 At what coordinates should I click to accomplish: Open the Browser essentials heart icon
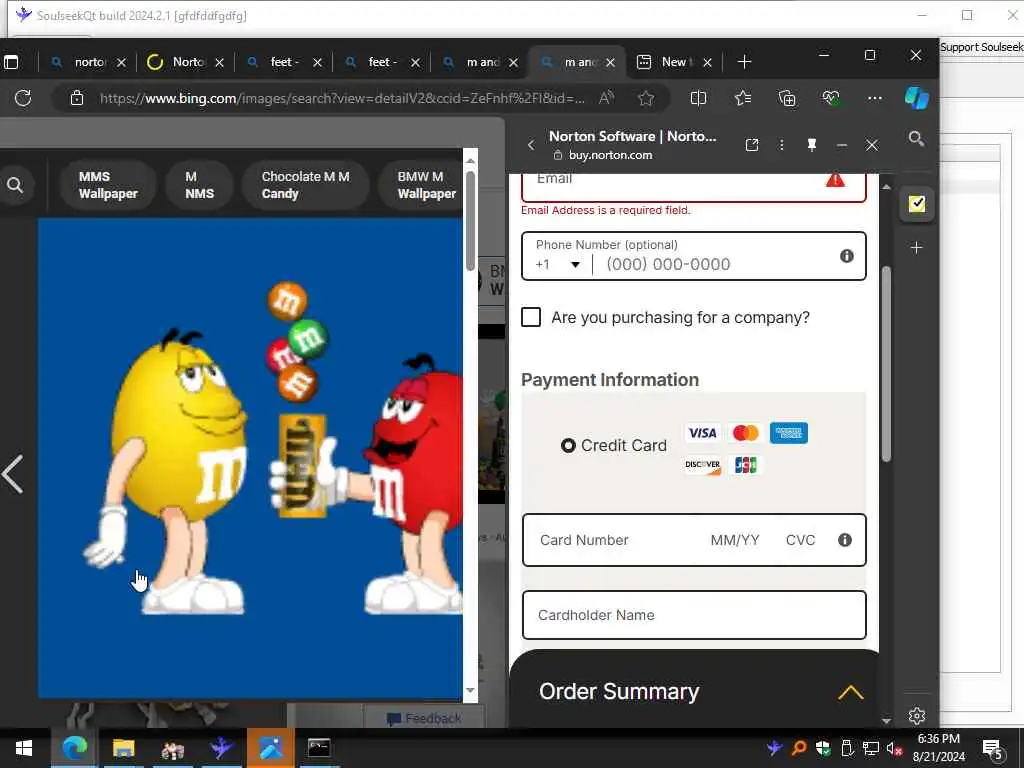click(831, 98)
